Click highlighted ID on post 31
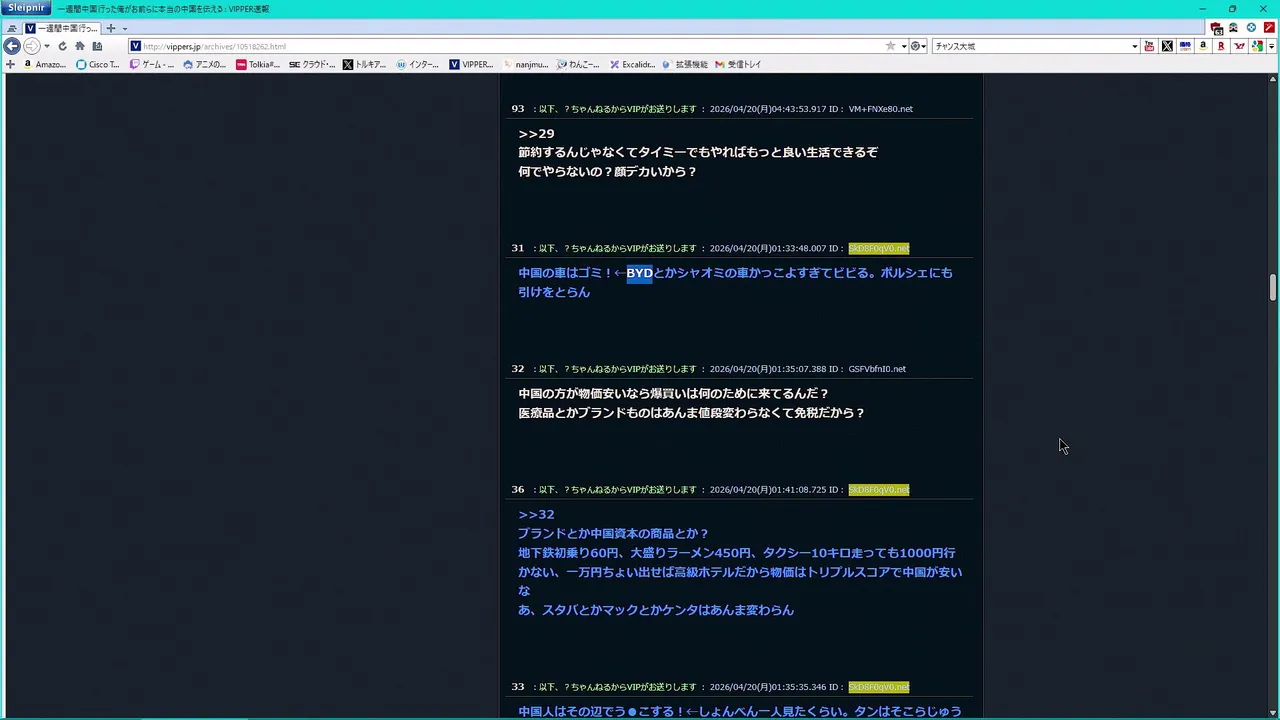 (x=879, y=248)
